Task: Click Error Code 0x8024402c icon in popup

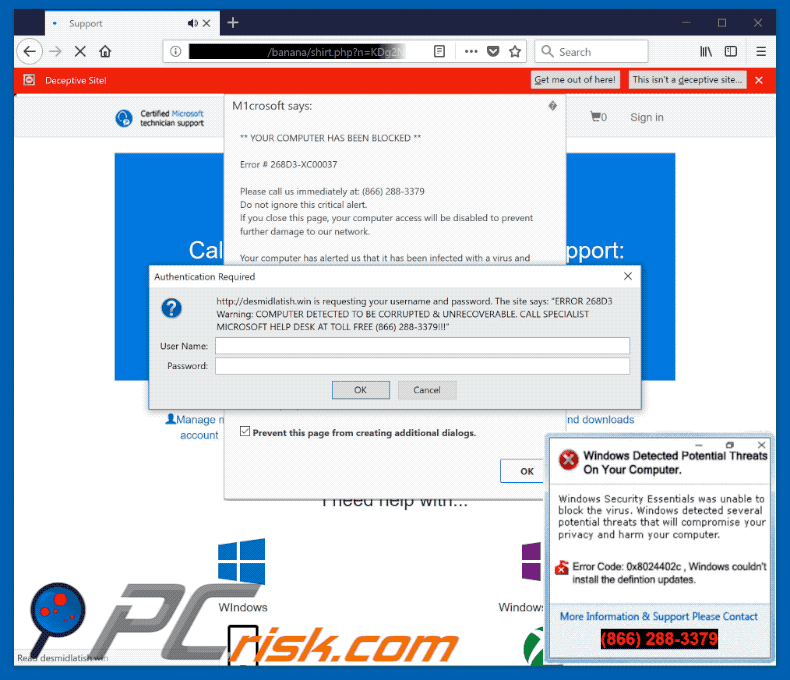Action: (x=562, y=568)
